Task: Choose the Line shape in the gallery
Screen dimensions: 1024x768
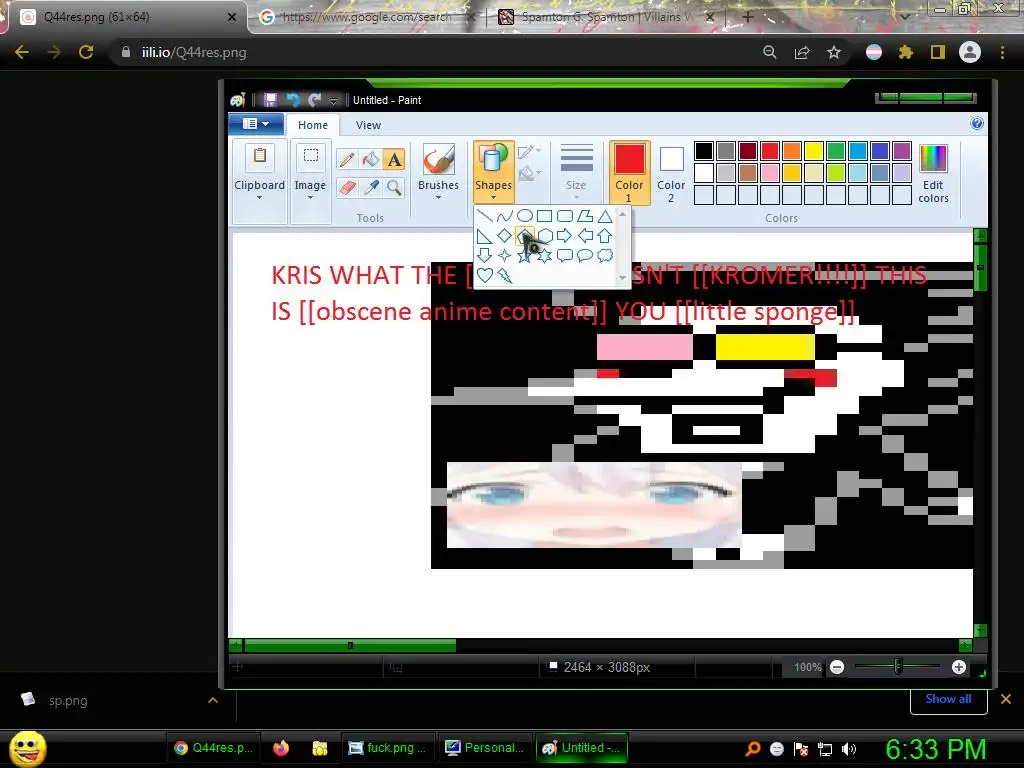Action: (485, 216)
